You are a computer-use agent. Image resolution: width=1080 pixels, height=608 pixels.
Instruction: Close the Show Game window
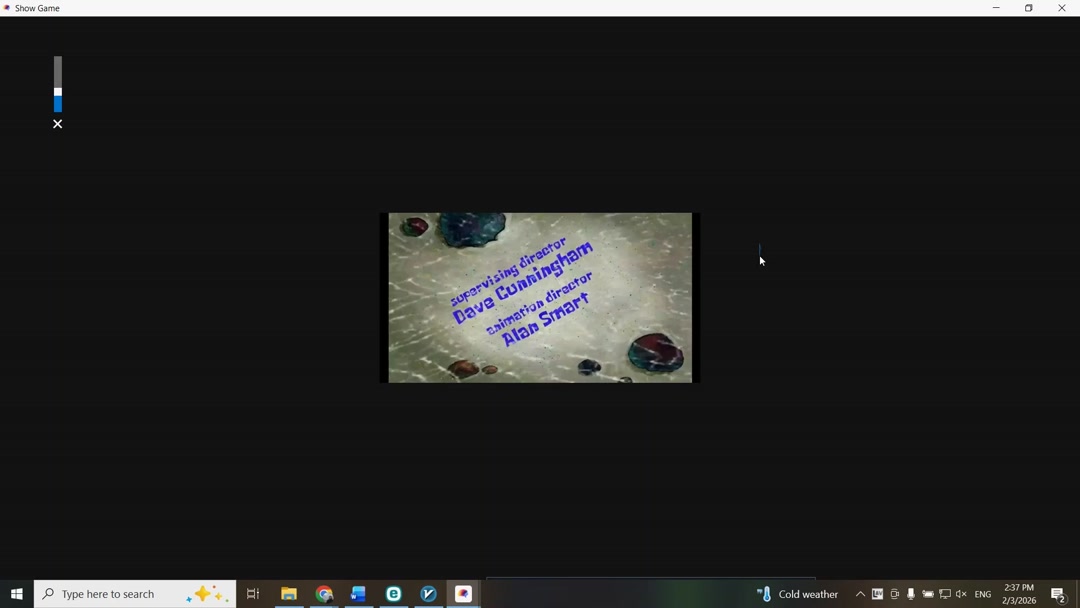coord(1061,8)
